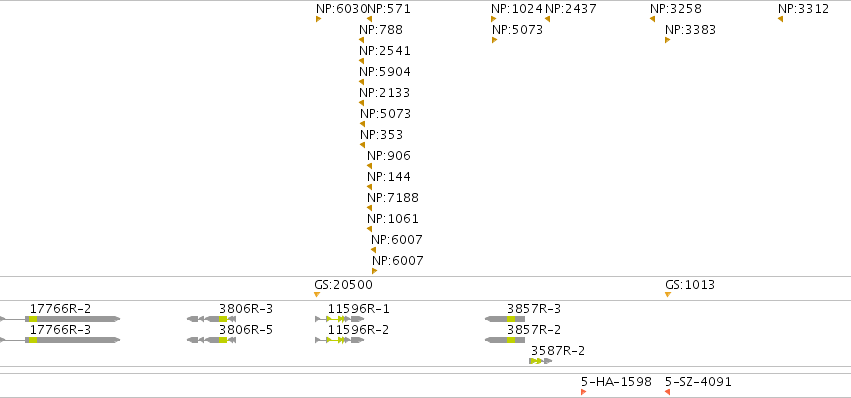
Task: Select the NP:3383 insertion marker
Action: tap(668, 40)
